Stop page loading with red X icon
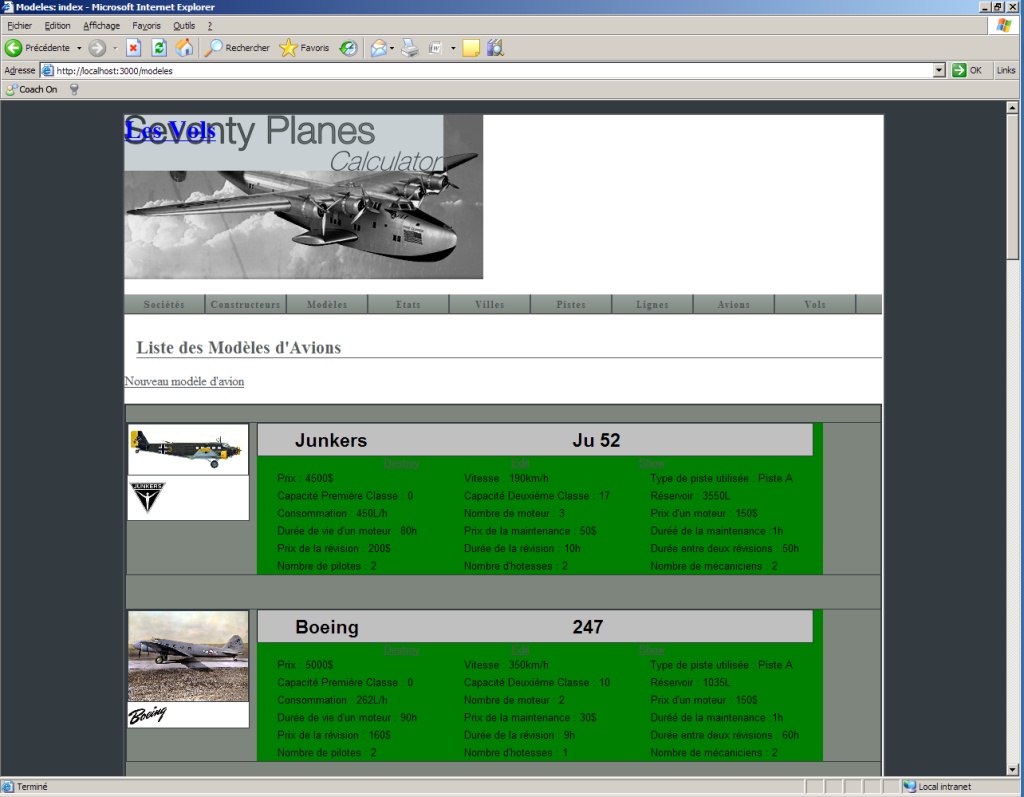The width and height of the screenshot is (1024, 797). click(133, 48)
